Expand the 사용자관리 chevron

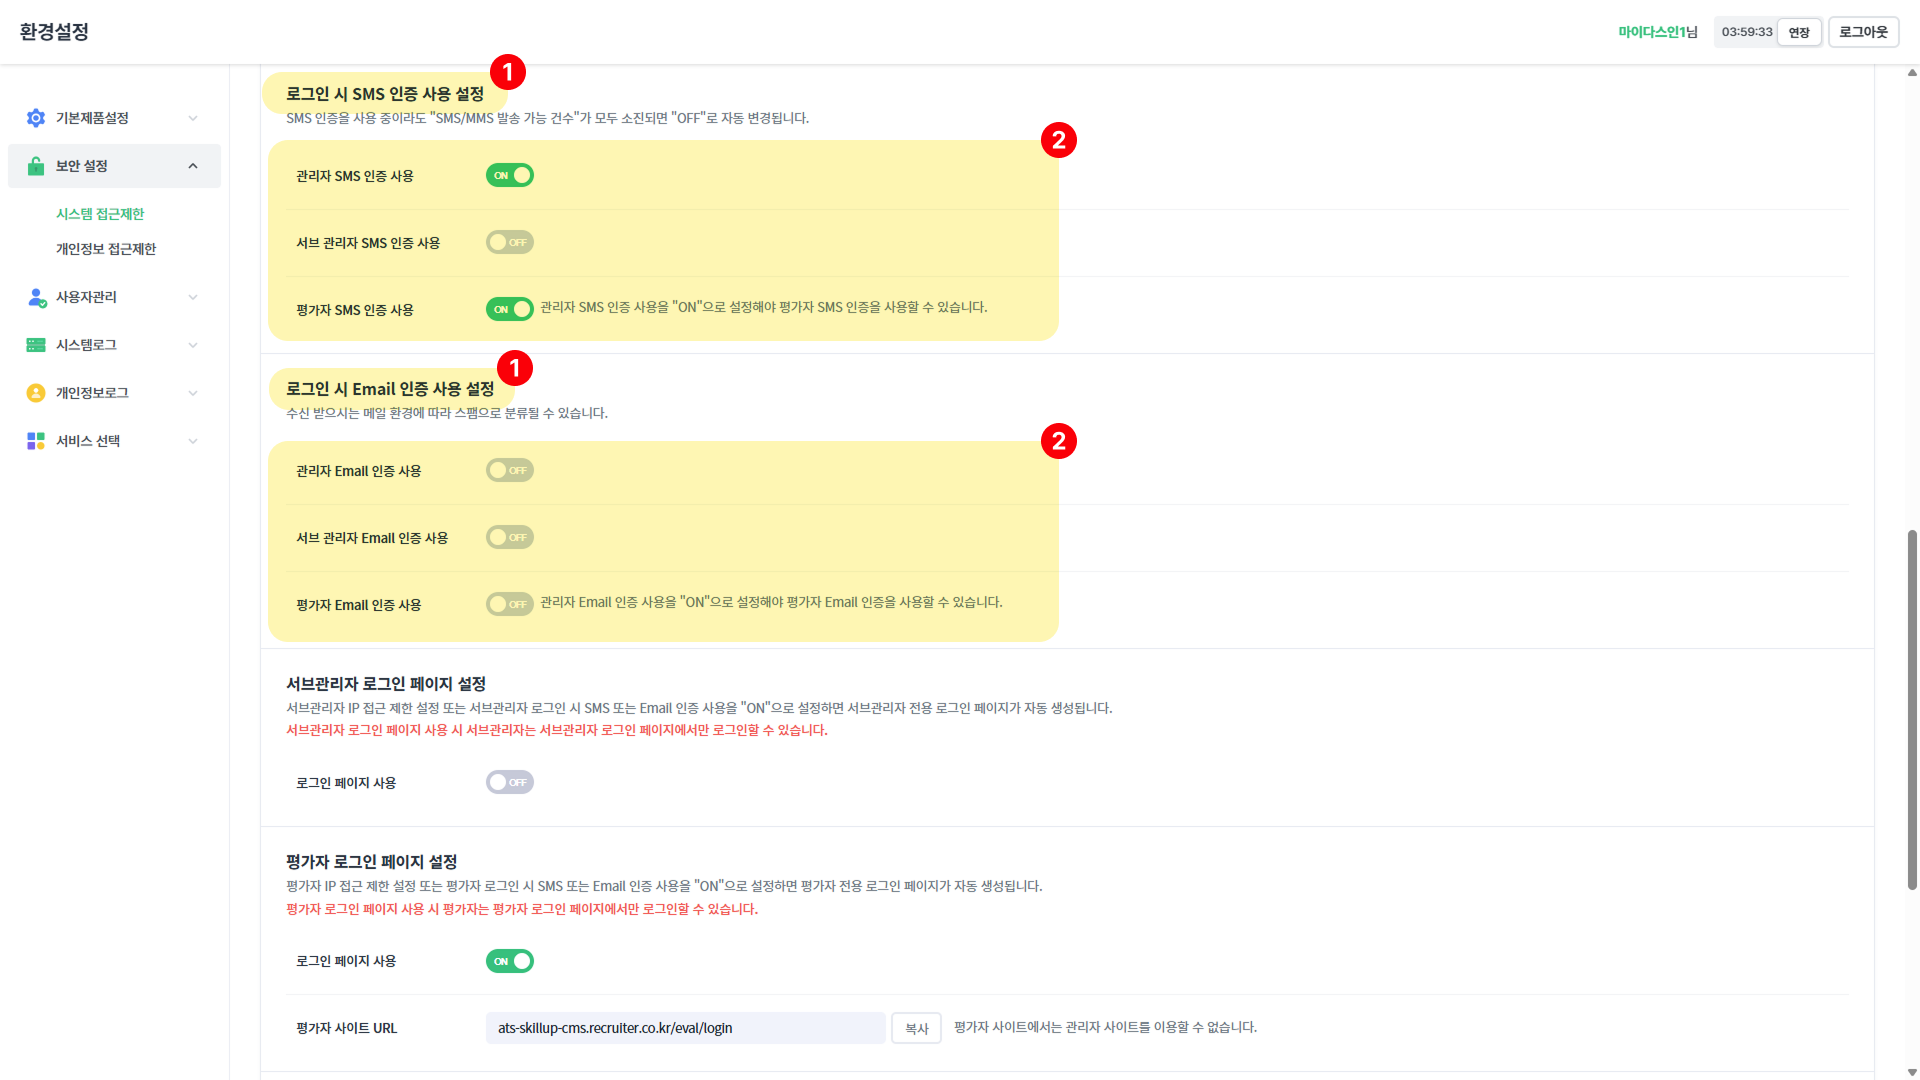click(193, 297)
